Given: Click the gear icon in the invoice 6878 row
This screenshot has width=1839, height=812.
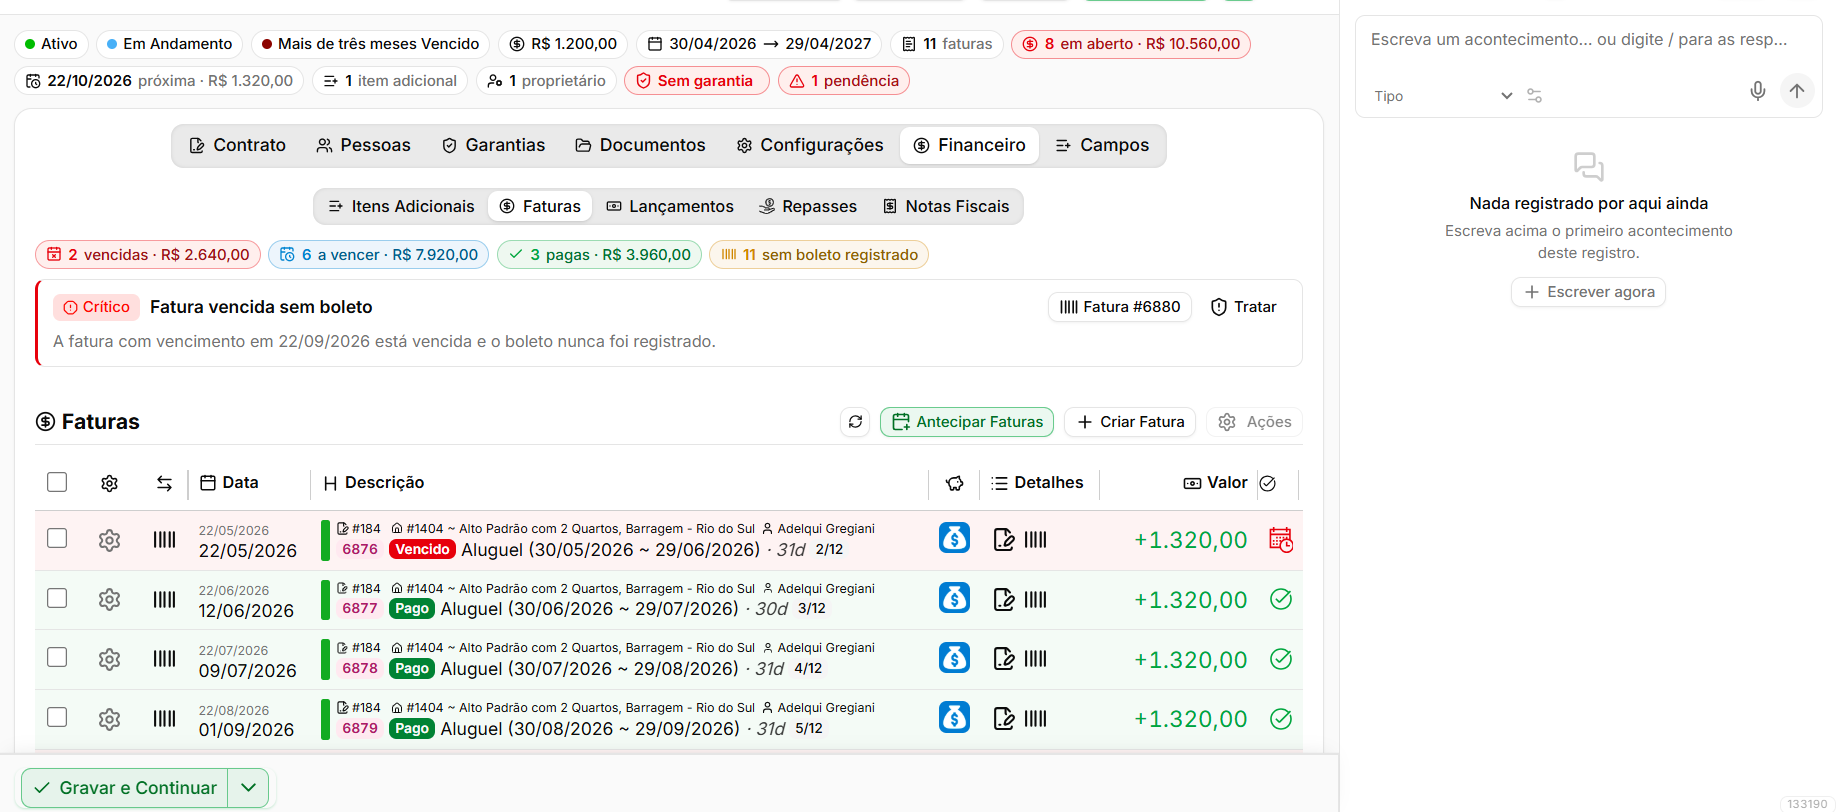Looking at the screenshot, I should (x=110, y=659).
